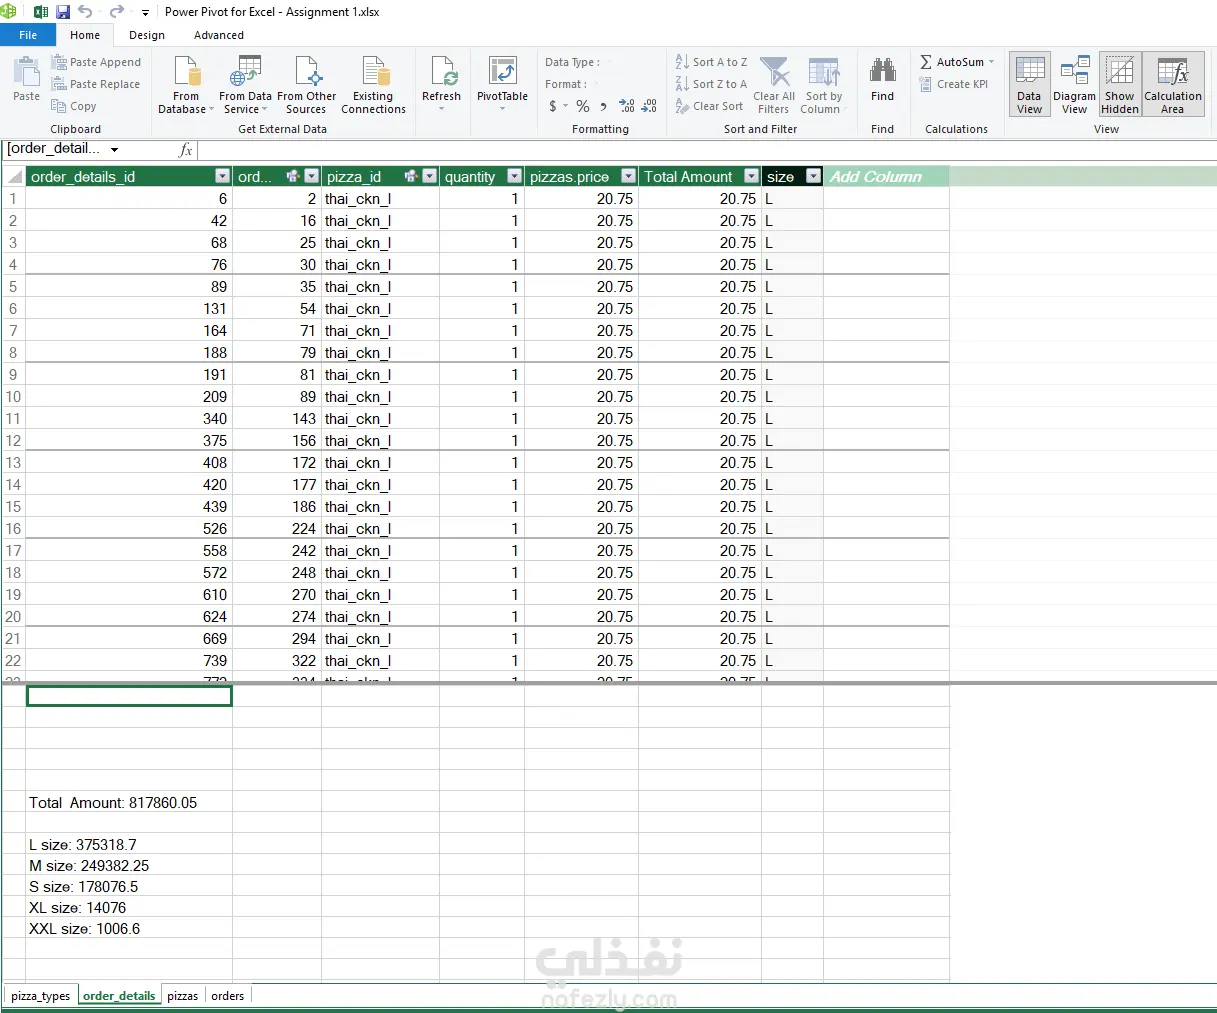Select the L size: 375318.7 measure

[x=129, y=844]
